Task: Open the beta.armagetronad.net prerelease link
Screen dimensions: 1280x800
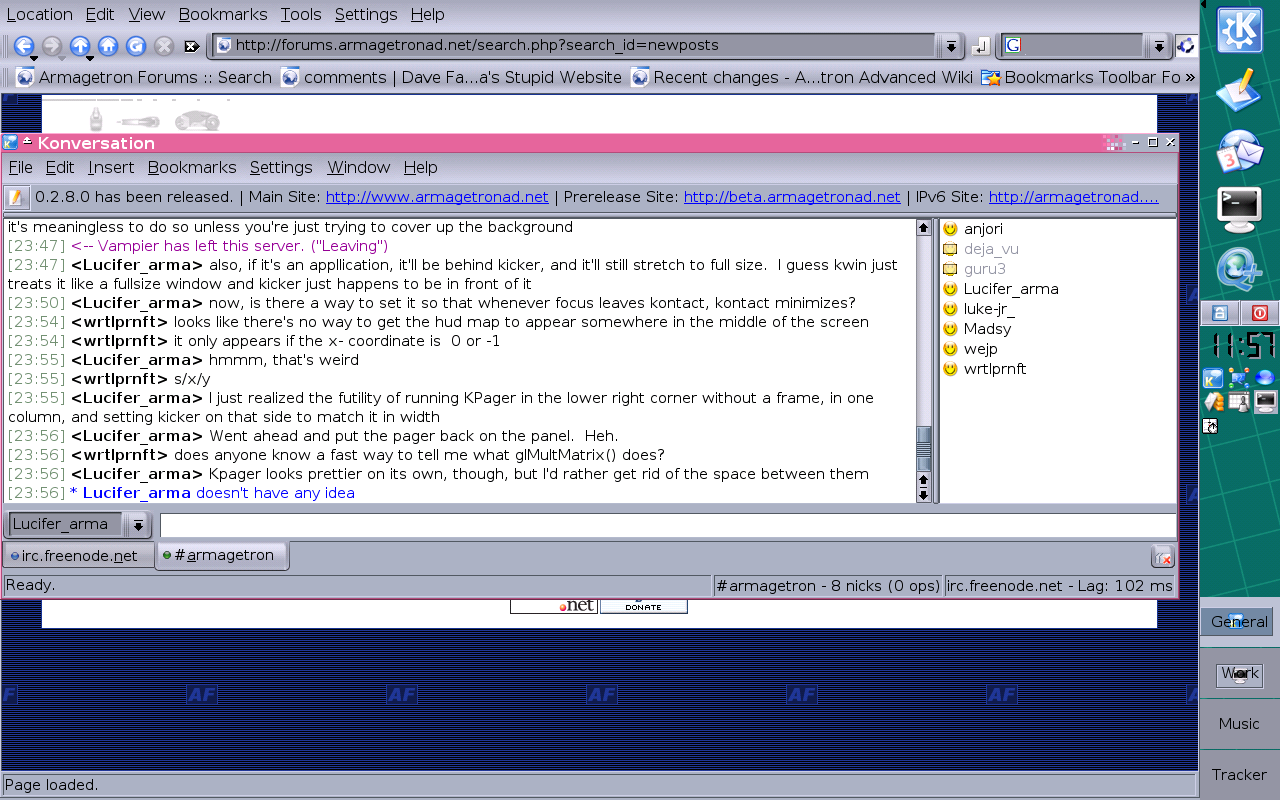Action: point(792,198)
